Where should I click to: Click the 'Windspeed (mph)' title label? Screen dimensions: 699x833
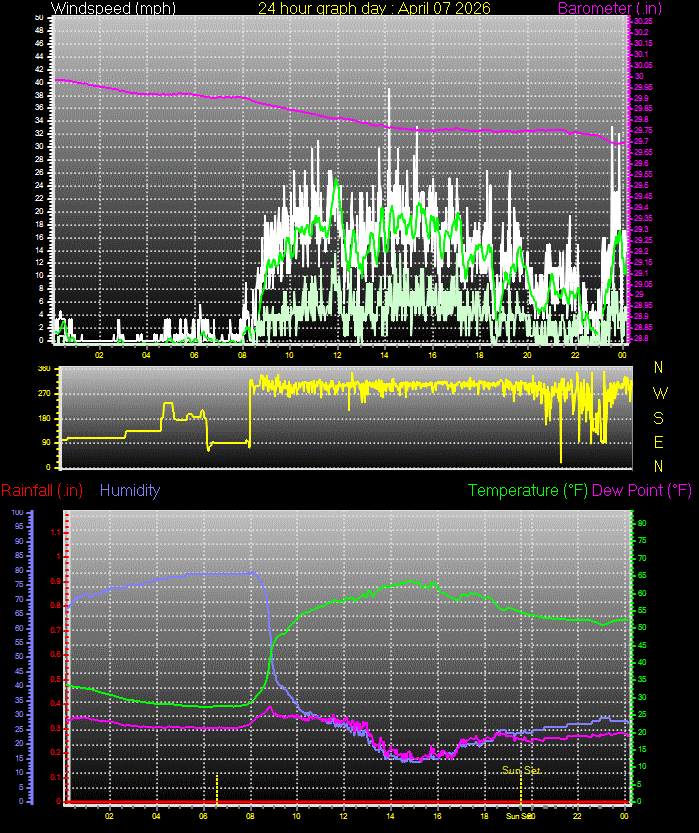[113, 8]
